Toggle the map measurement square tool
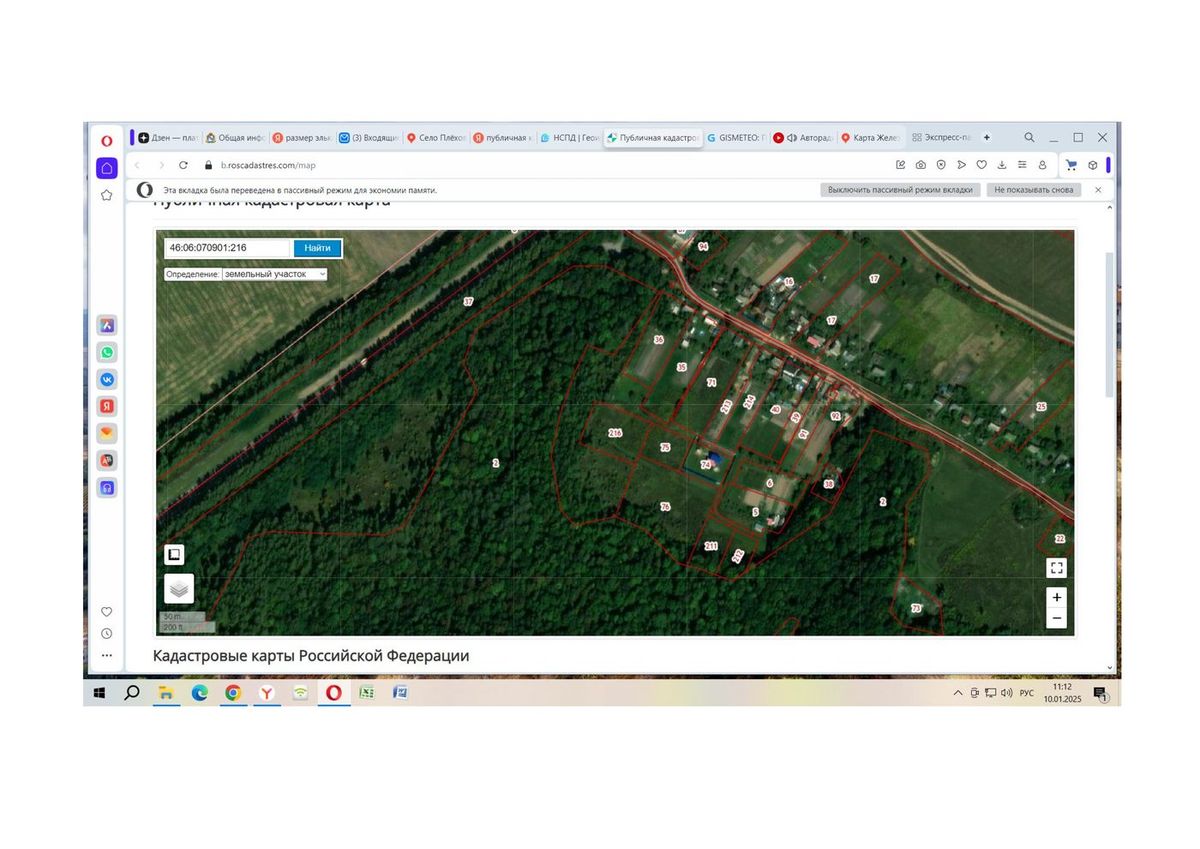Screen dimensions: 1200x849 click(x=174, y=554)
